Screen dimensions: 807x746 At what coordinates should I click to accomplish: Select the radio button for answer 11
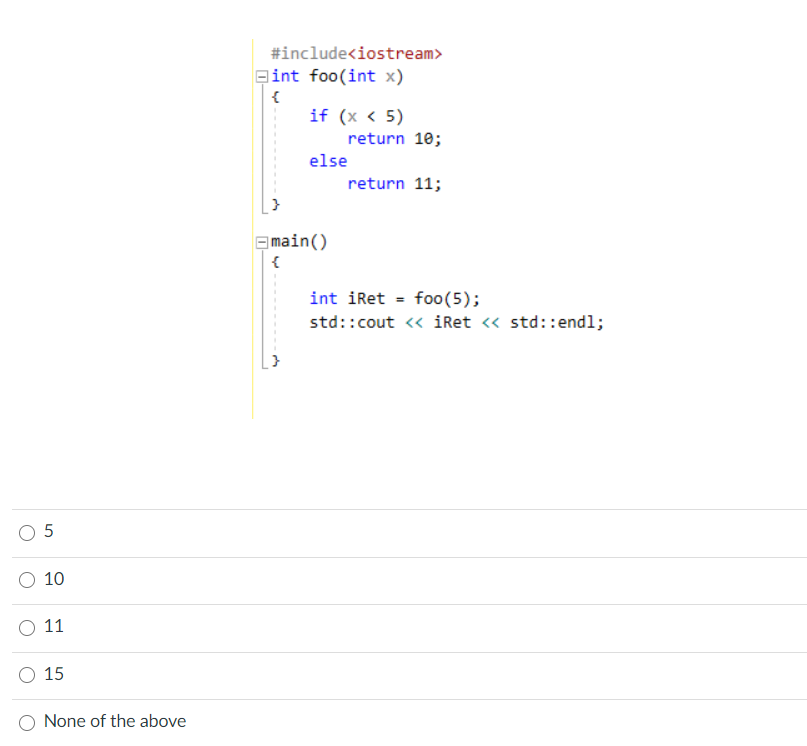27,628
